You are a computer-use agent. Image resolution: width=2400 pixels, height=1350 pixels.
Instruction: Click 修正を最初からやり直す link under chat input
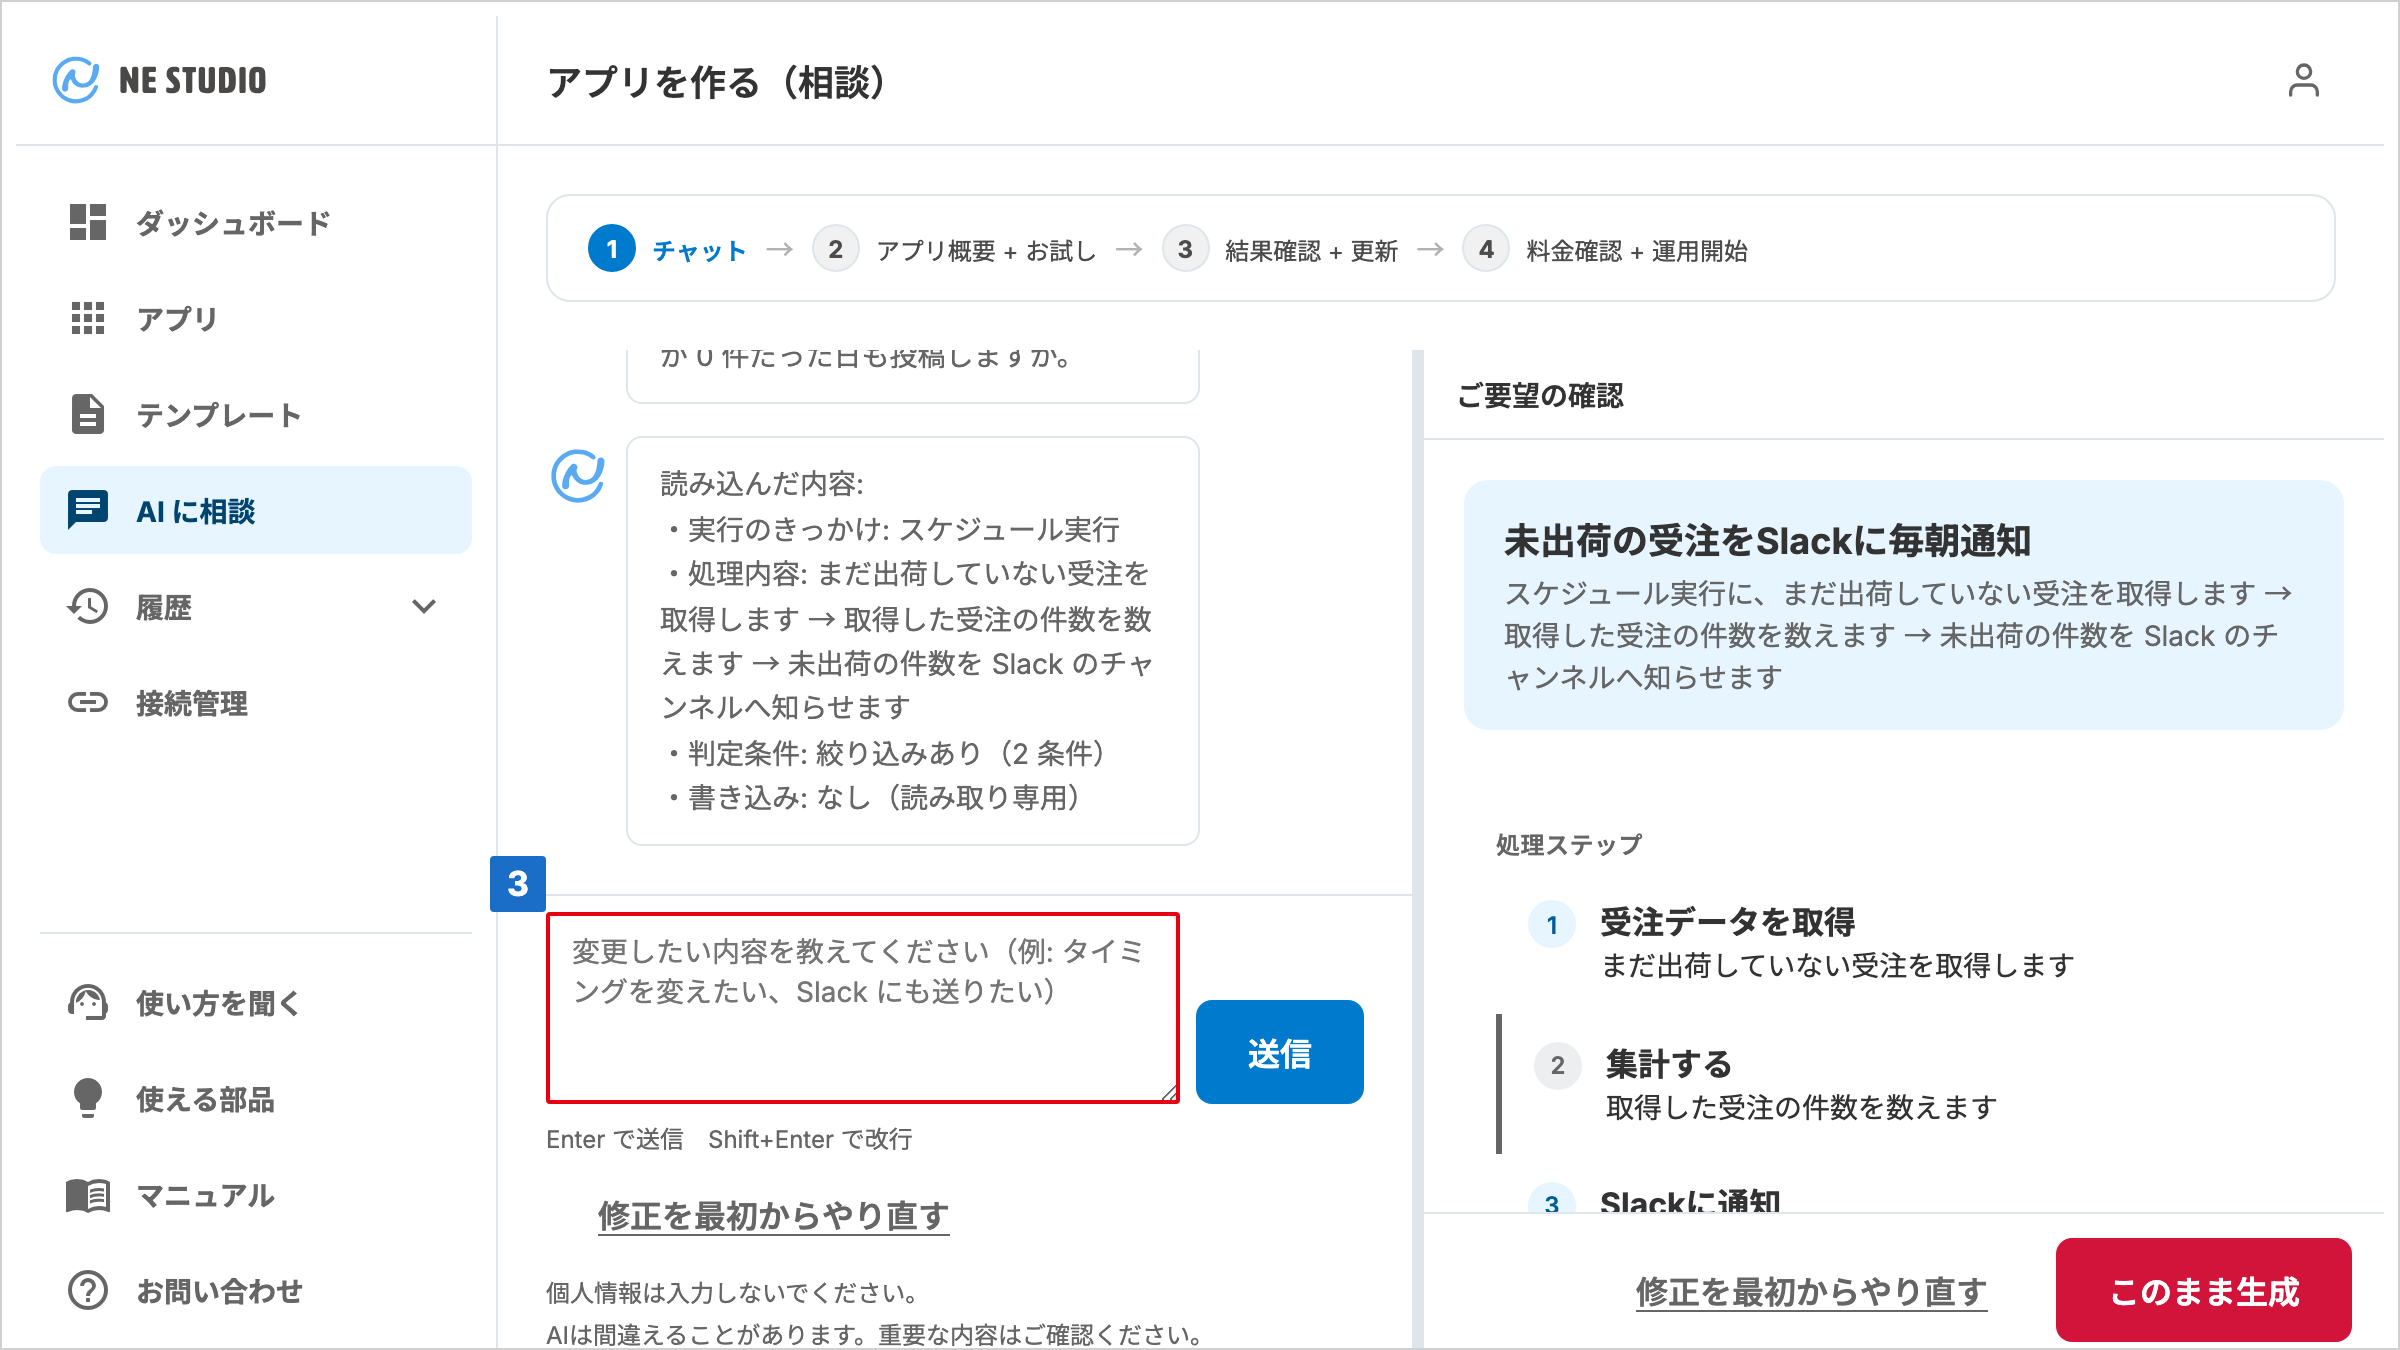773,1215
